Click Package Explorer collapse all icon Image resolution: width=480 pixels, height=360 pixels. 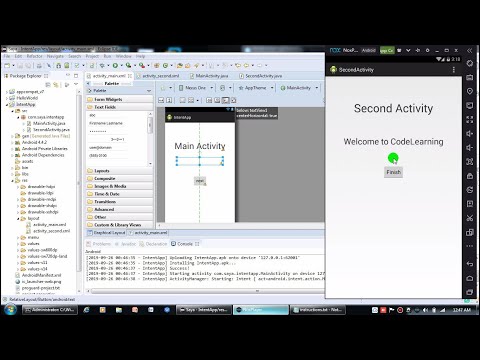[48, 85]
